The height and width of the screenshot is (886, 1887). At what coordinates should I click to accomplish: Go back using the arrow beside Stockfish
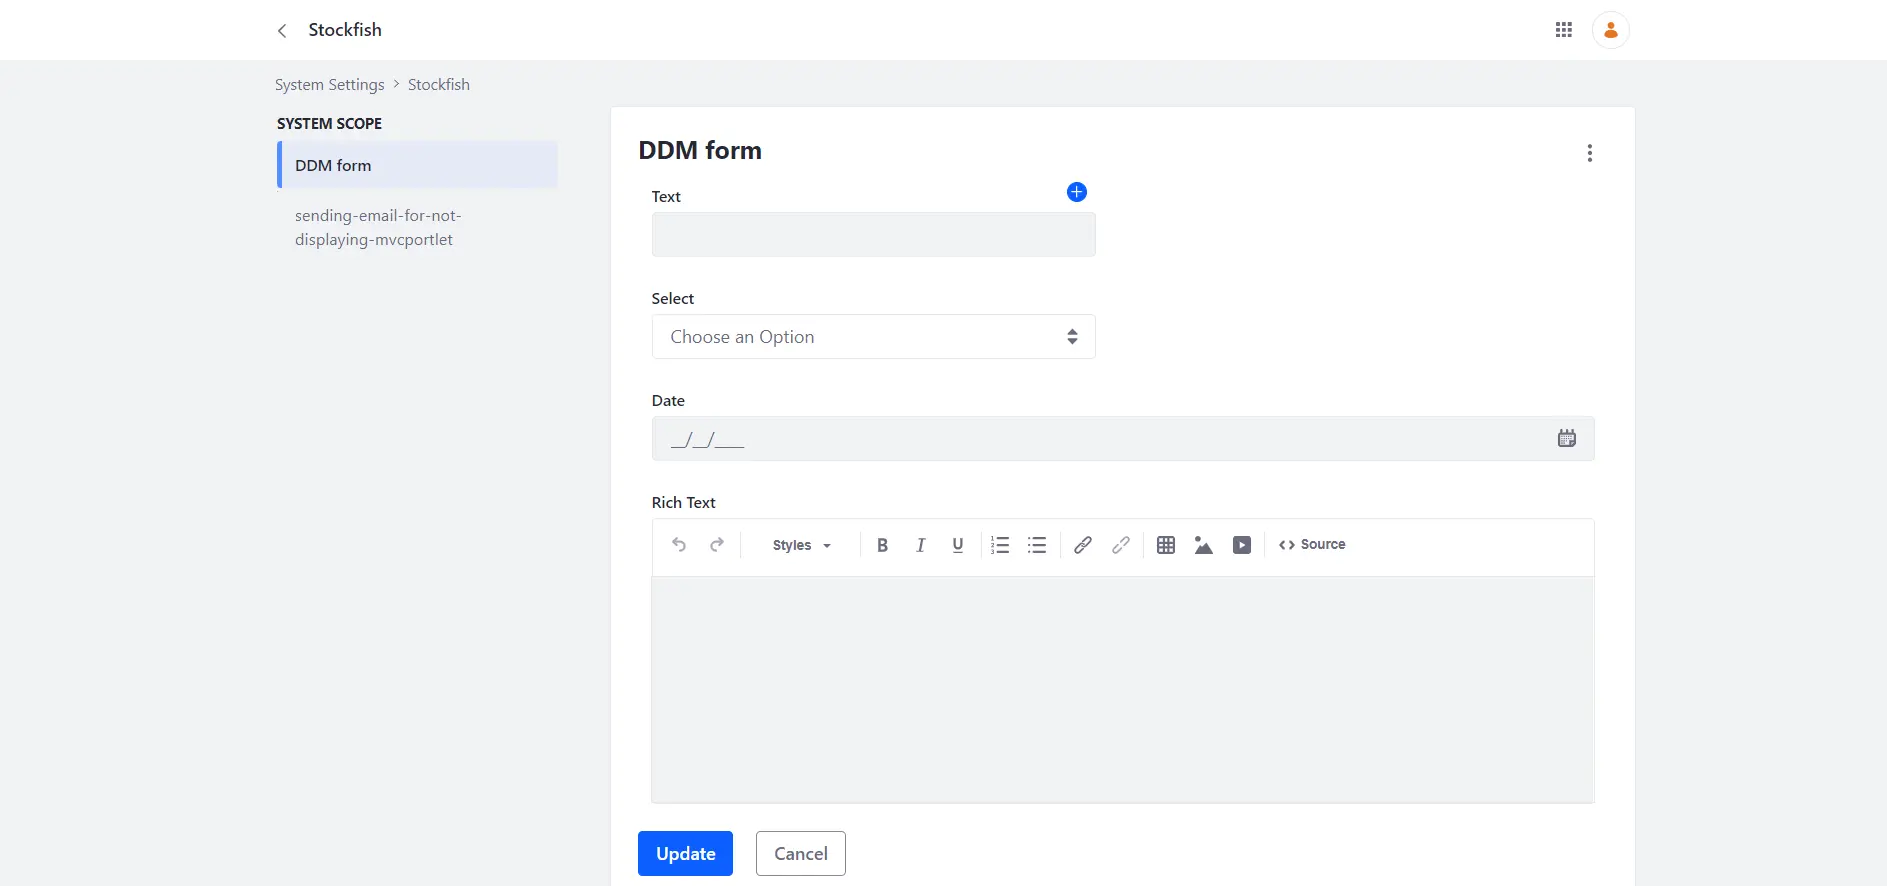coord(282,31)
